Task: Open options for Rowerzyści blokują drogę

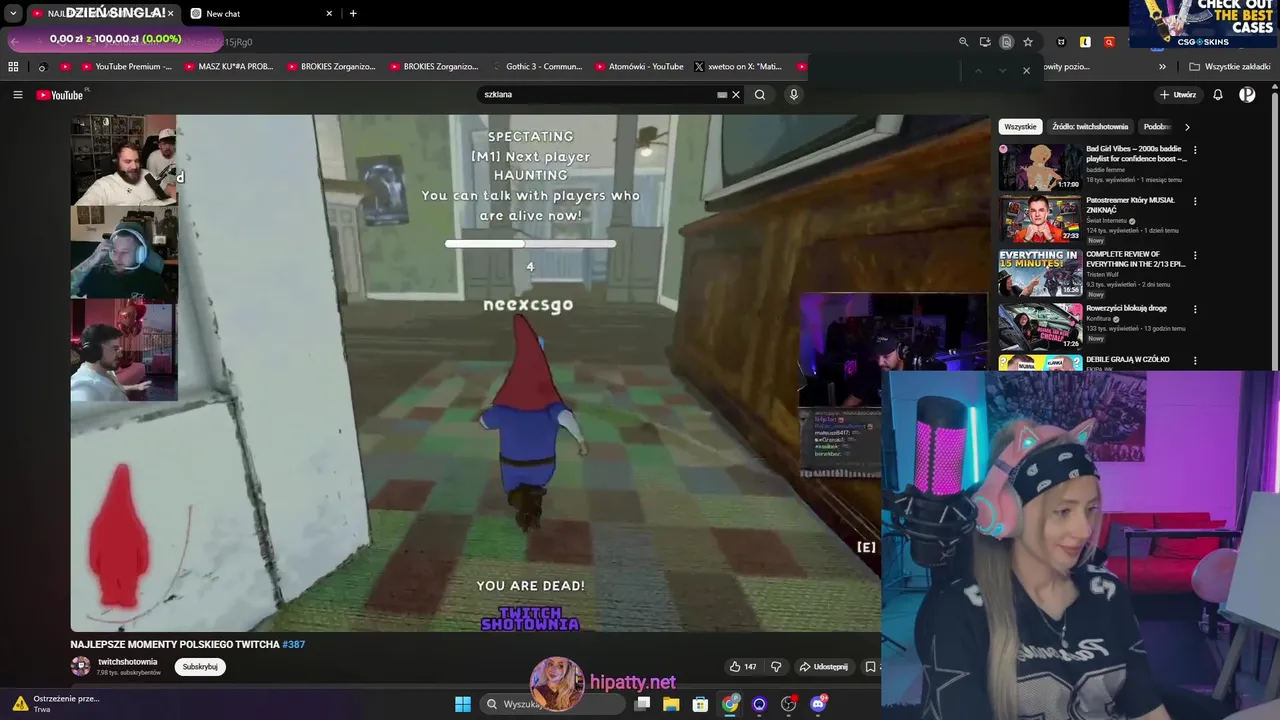Action: coord(1195,310)
